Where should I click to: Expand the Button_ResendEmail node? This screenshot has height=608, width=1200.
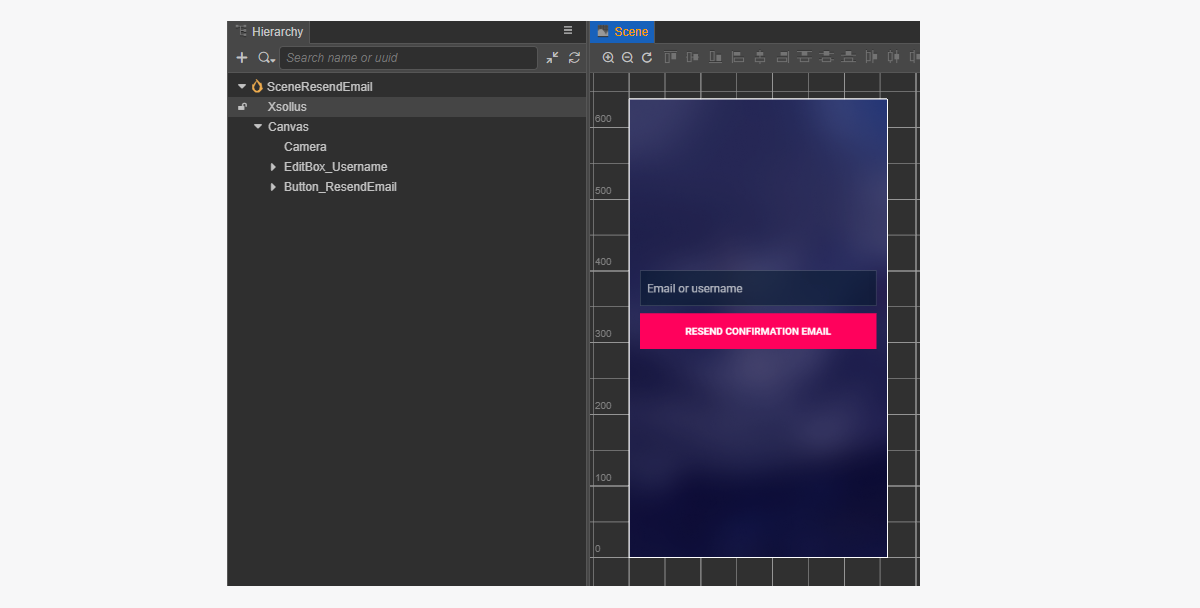click(x=273, y=187)
